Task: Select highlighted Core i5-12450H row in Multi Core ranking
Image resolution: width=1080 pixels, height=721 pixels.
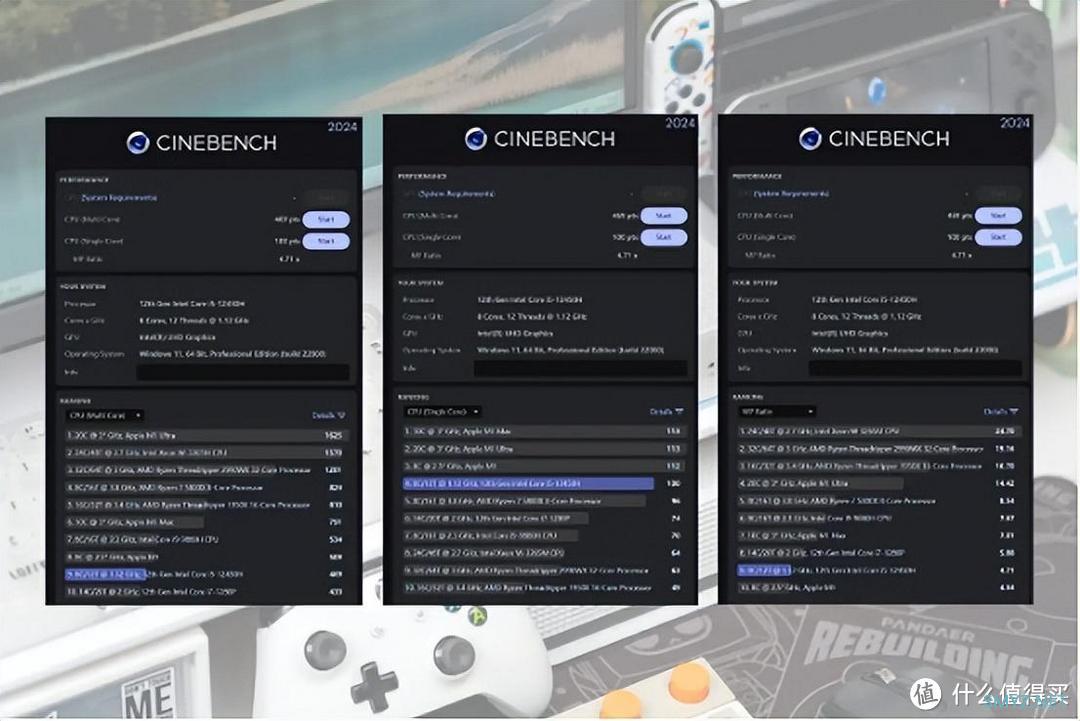Action: pos(205,574)
